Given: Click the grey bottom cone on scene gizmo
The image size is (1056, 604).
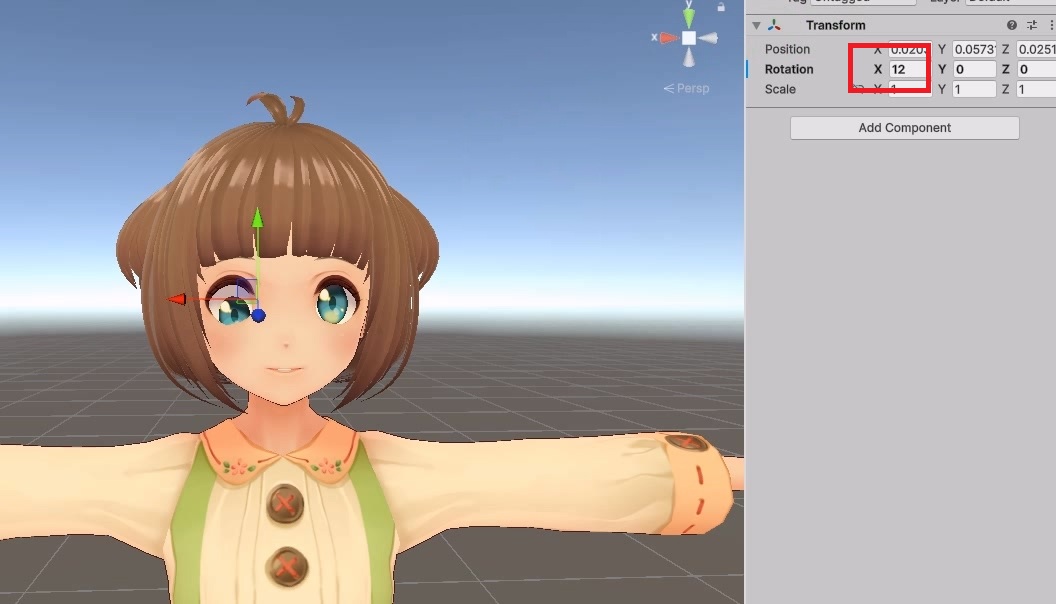Looking at the screenshot, I should tap(688, 58).
